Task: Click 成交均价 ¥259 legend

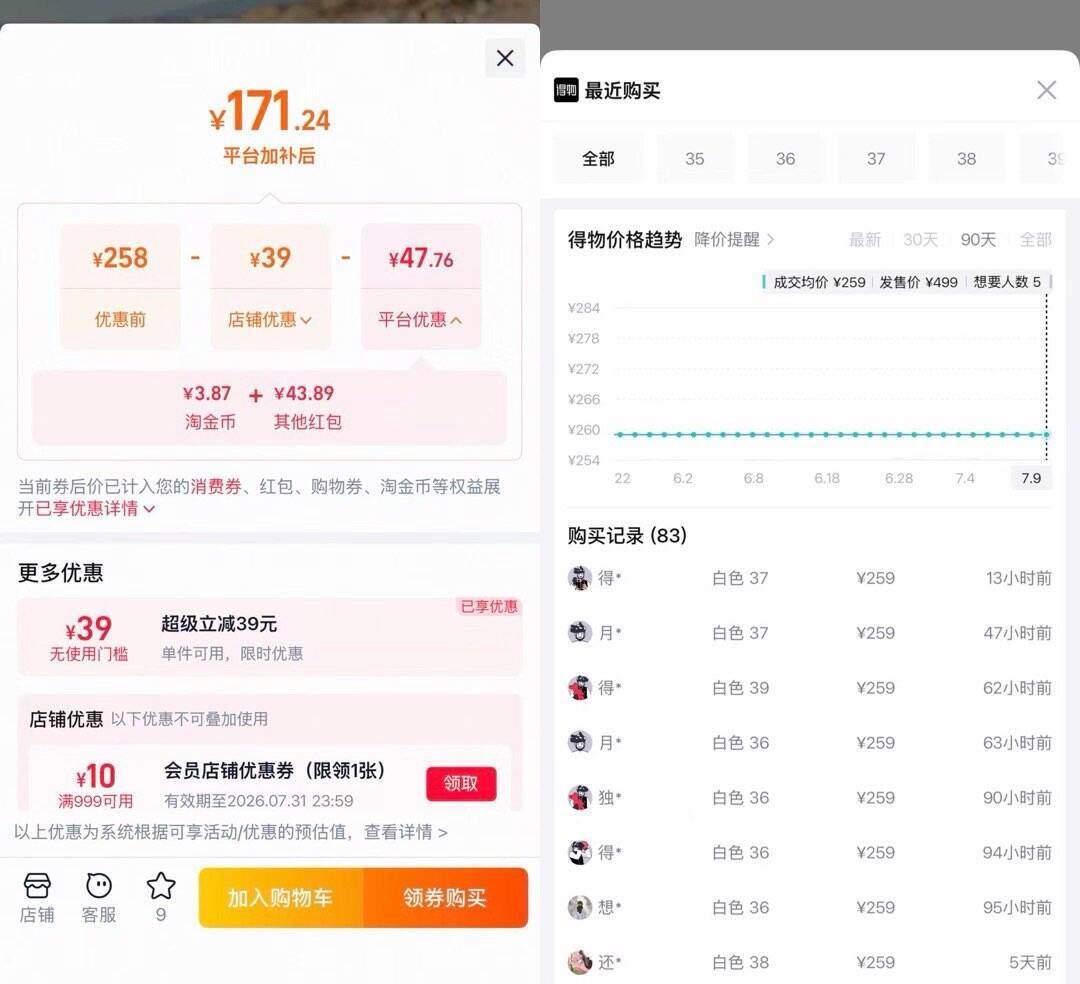Action: (819, 282)
